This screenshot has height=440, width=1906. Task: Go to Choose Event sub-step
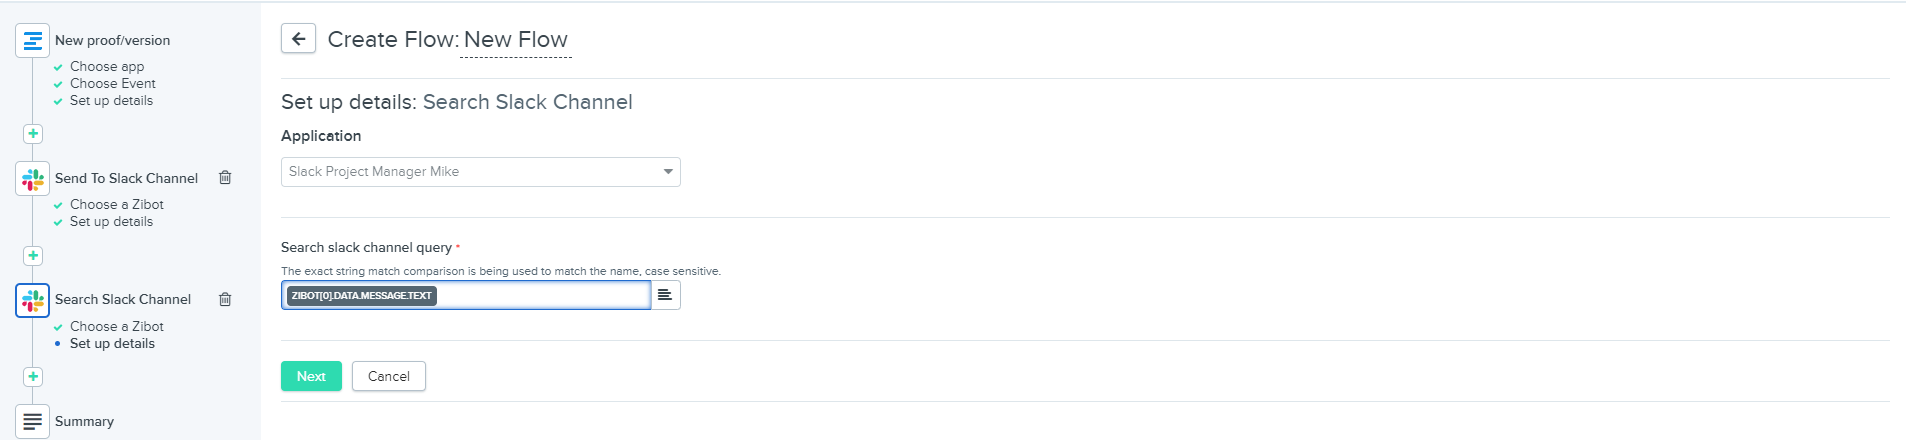(112, 84)
